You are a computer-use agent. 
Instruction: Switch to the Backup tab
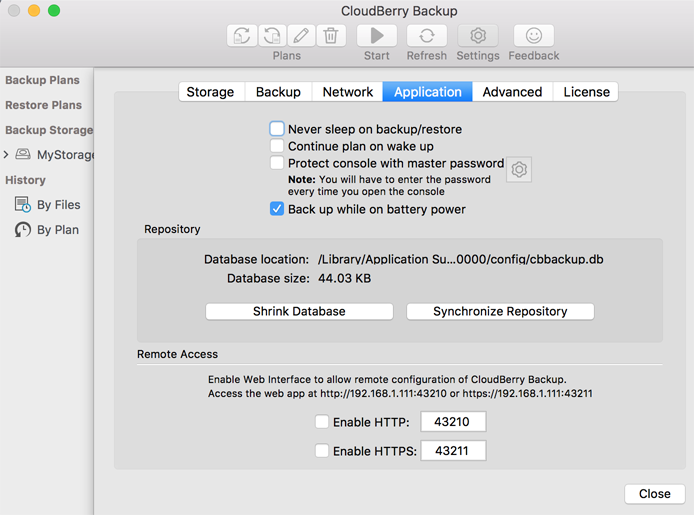[278, 92]
